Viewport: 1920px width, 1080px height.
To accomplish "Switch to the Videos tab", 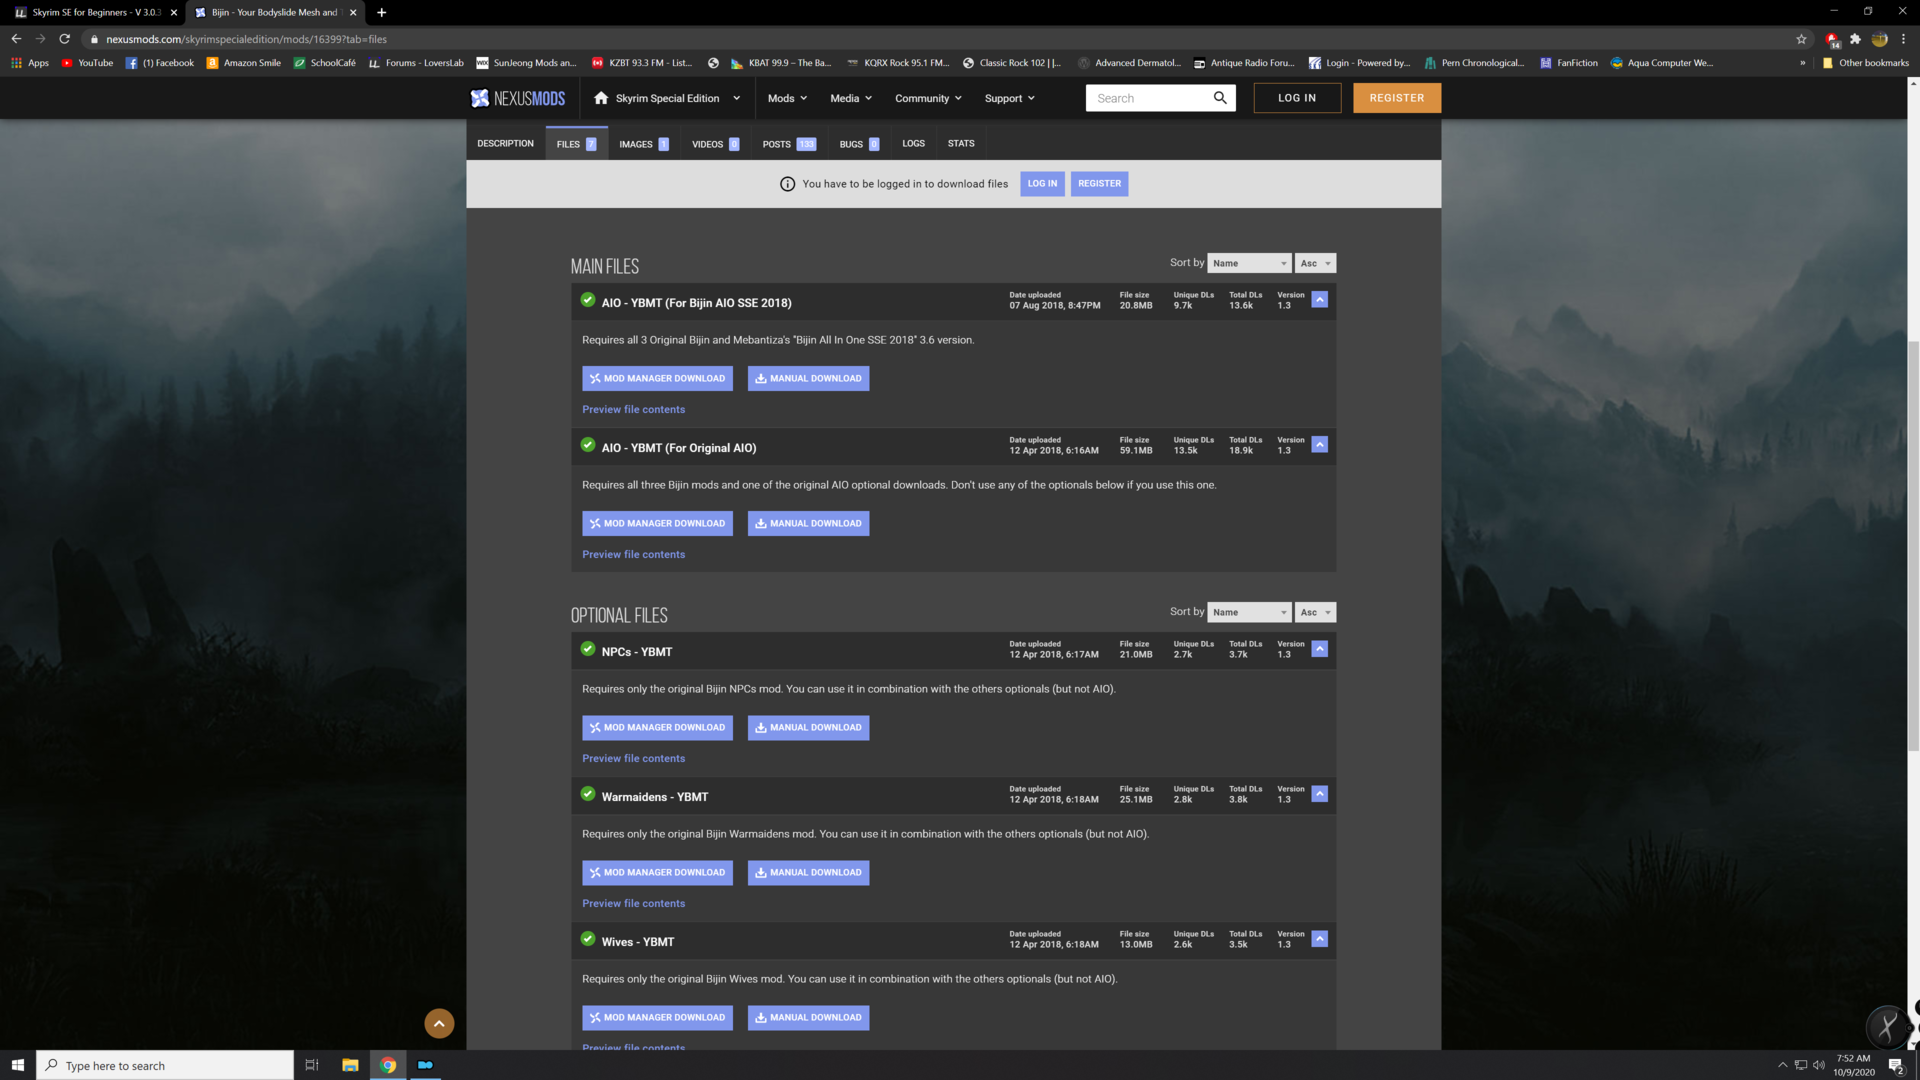I will tap(715, 144).
